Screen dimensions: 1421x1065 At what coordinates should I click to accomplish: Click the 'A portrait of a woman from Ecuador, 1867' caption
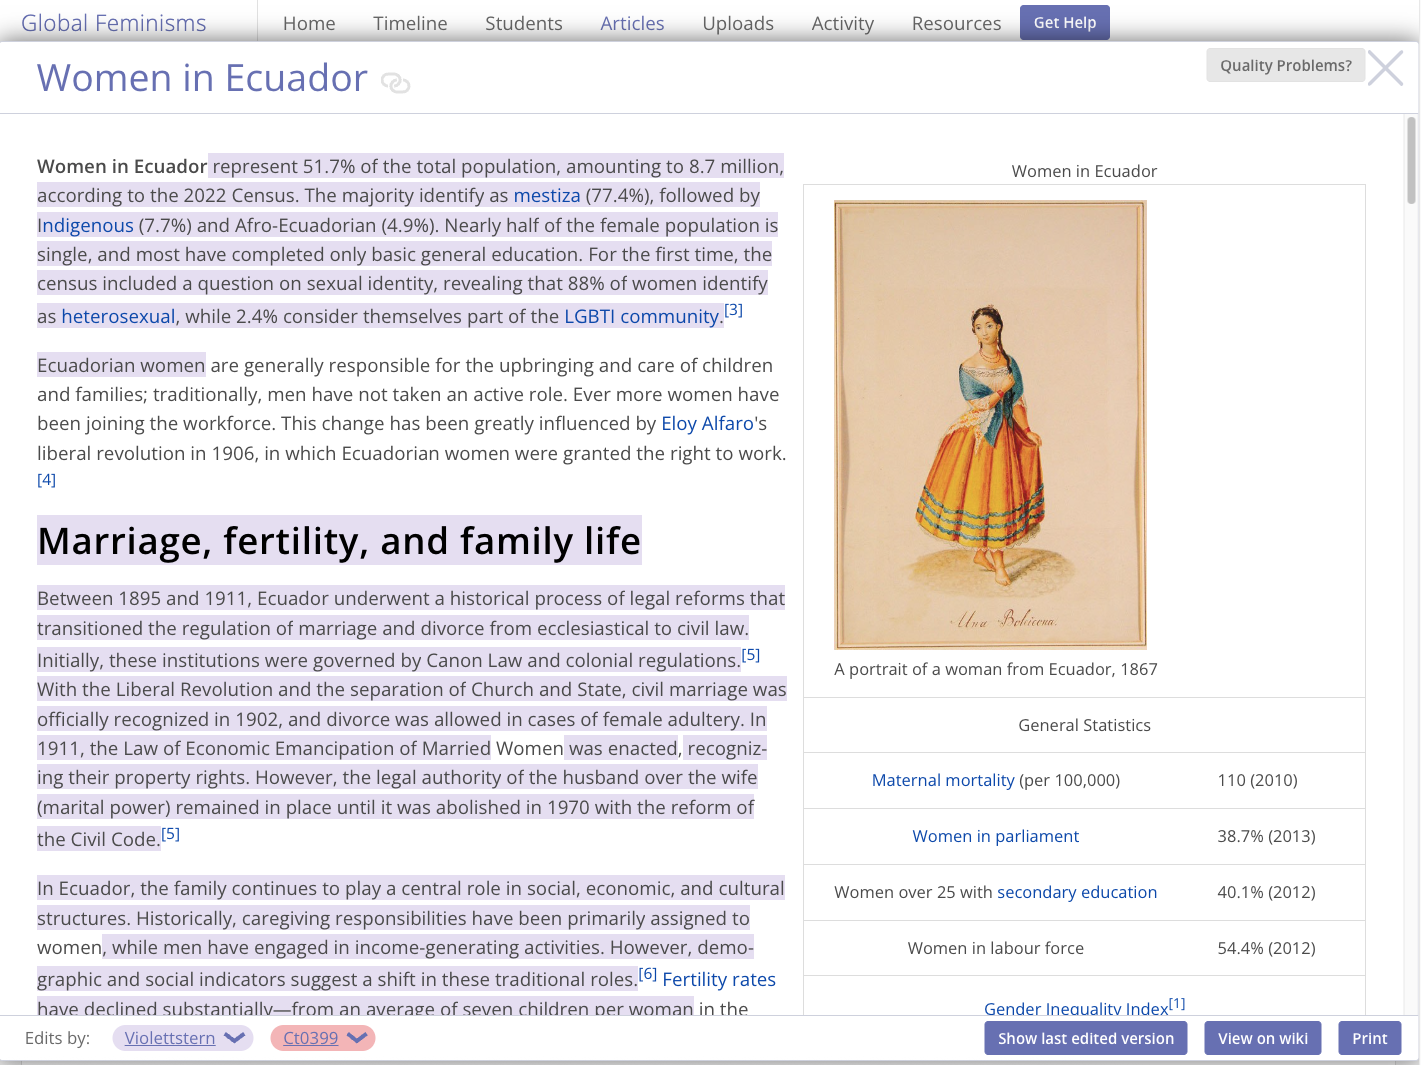tap(996, 669)
